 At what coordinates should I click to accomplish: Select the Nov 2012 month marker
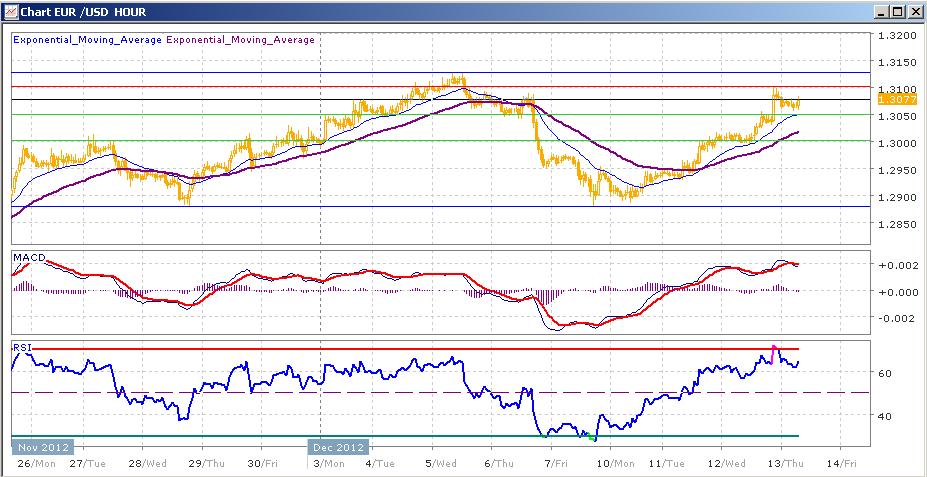click(x=41, y=447)
